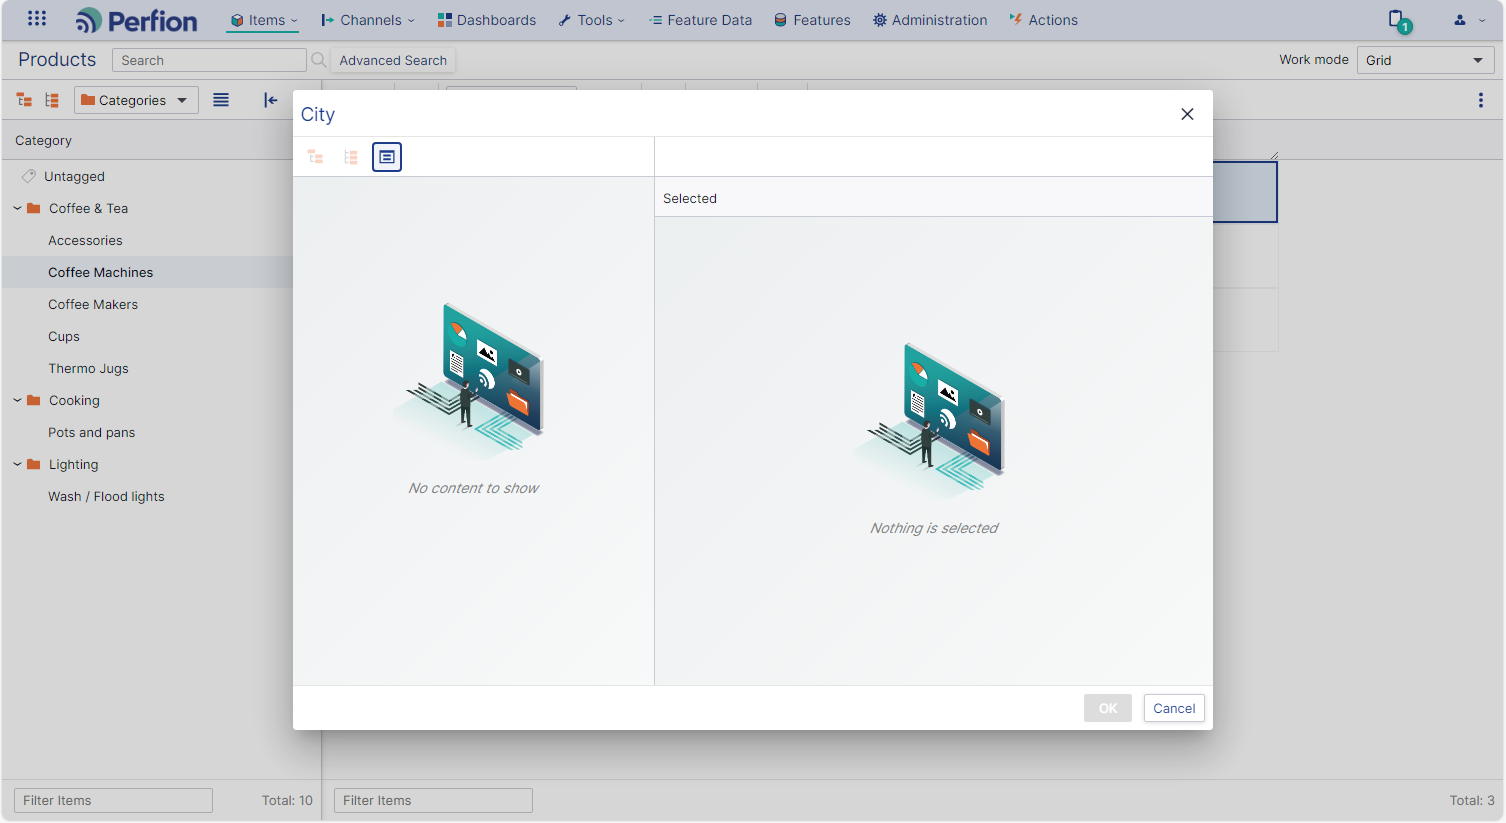This screenshot has height=823, width=1506.
Task: Open the apps grid launcher icon
Action: click(x=37, y=19)
